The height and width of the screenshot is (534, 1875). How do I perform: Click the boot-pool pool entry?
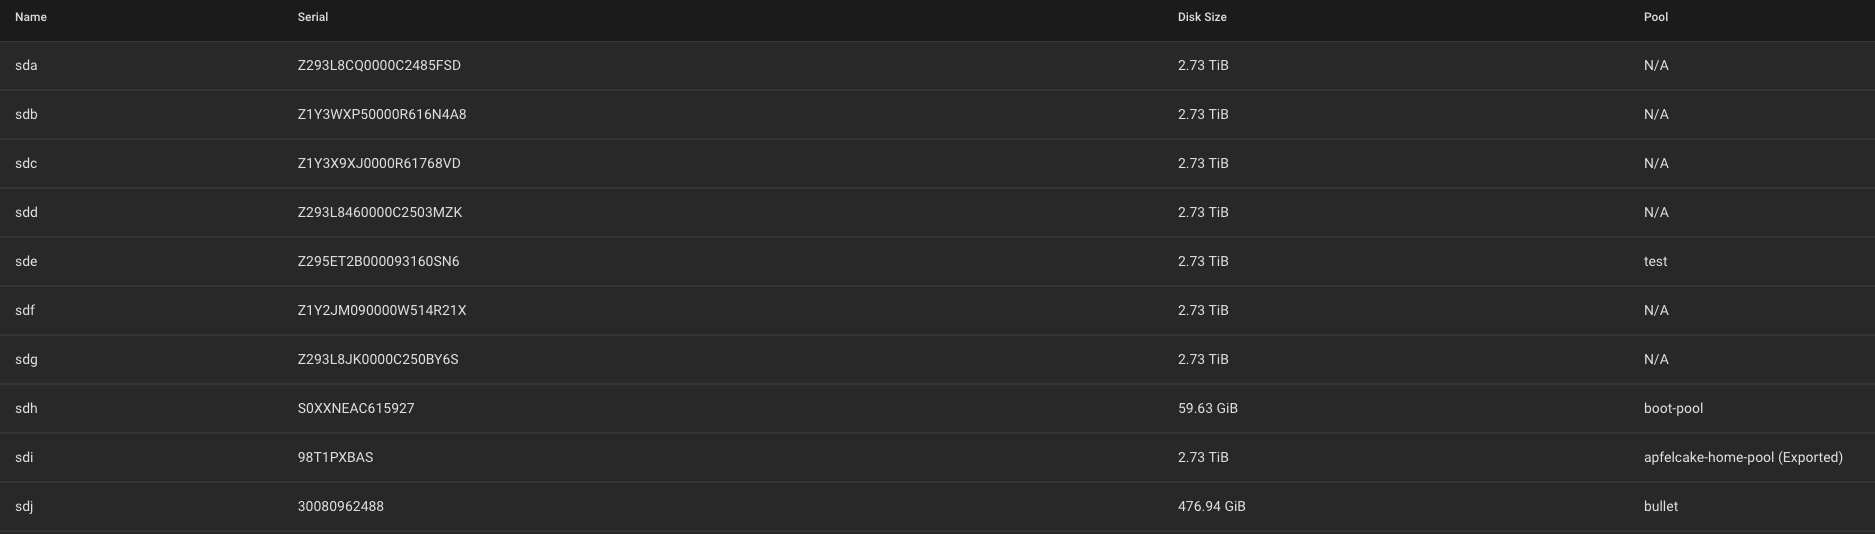click(1673, 408)
